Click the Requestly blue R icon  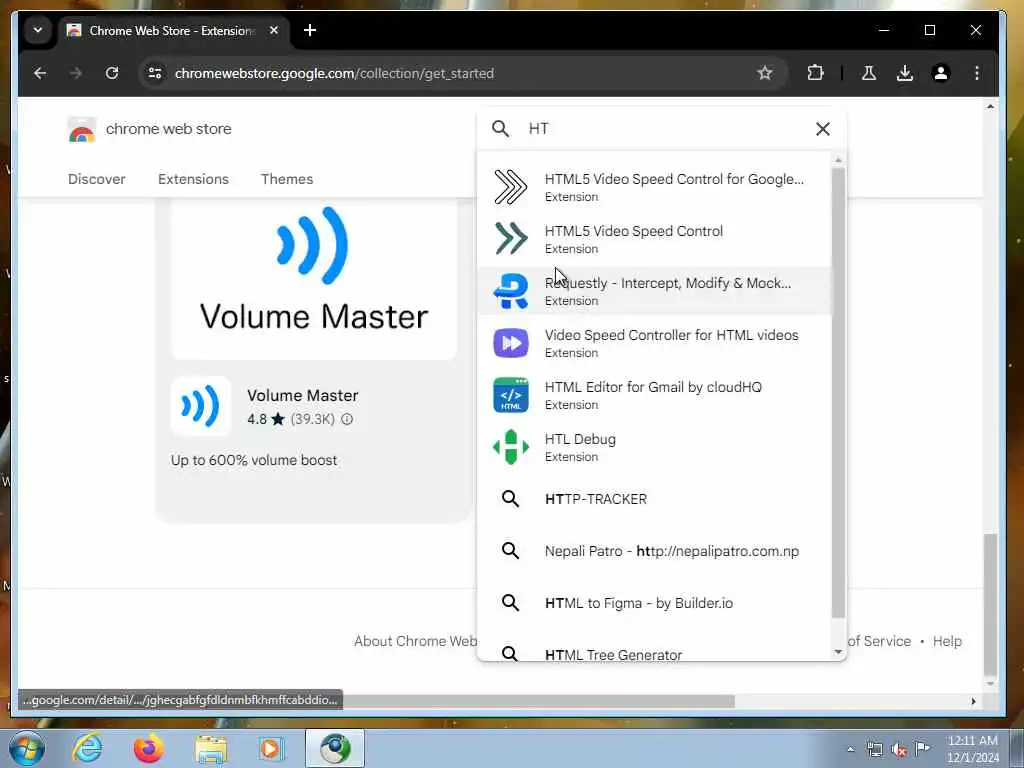coord(511,291)
